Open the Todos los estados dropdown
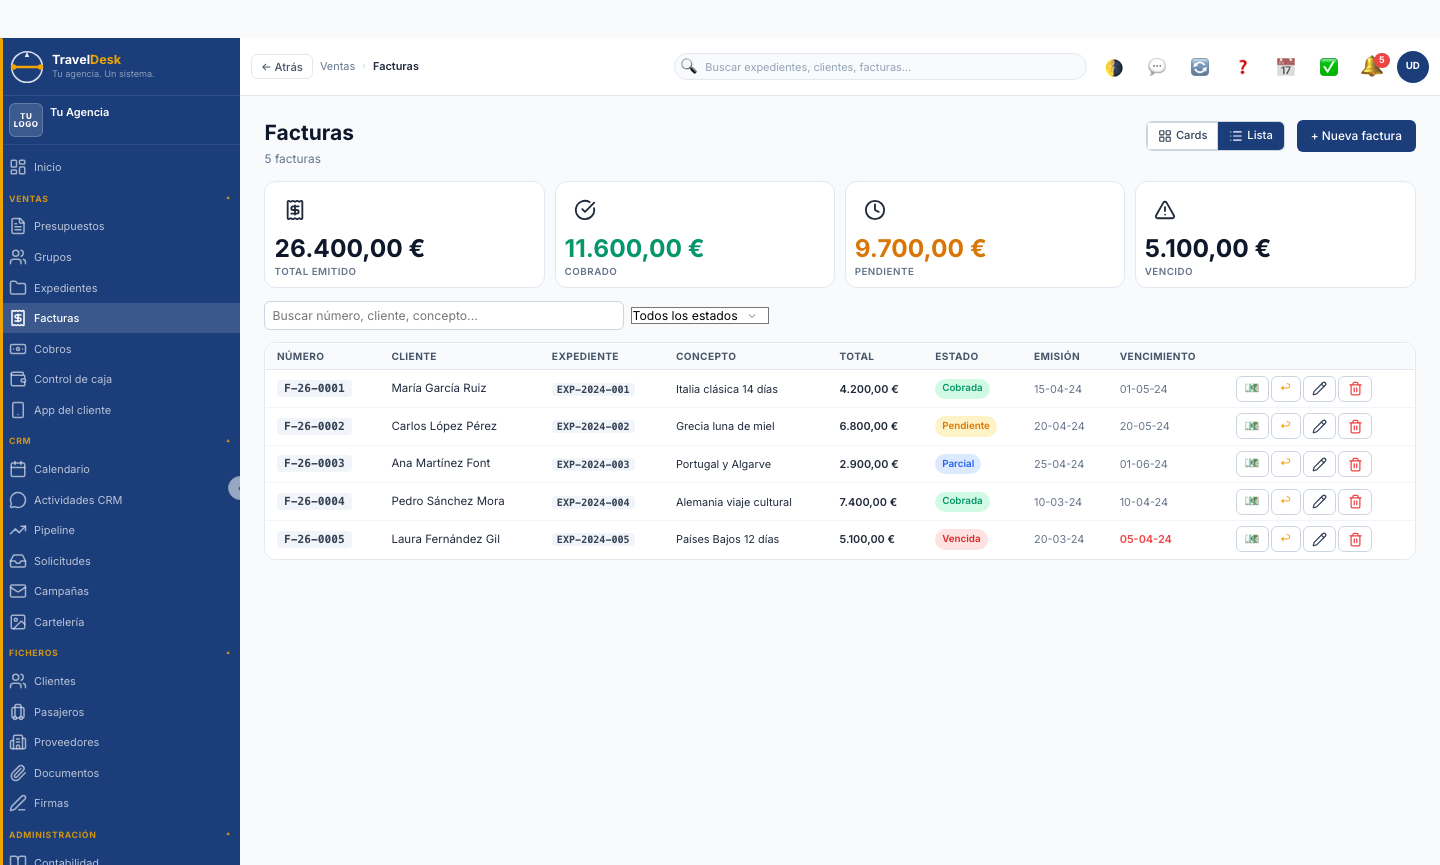The width and height of the screenshot is (1440, 865). point(700,316)
